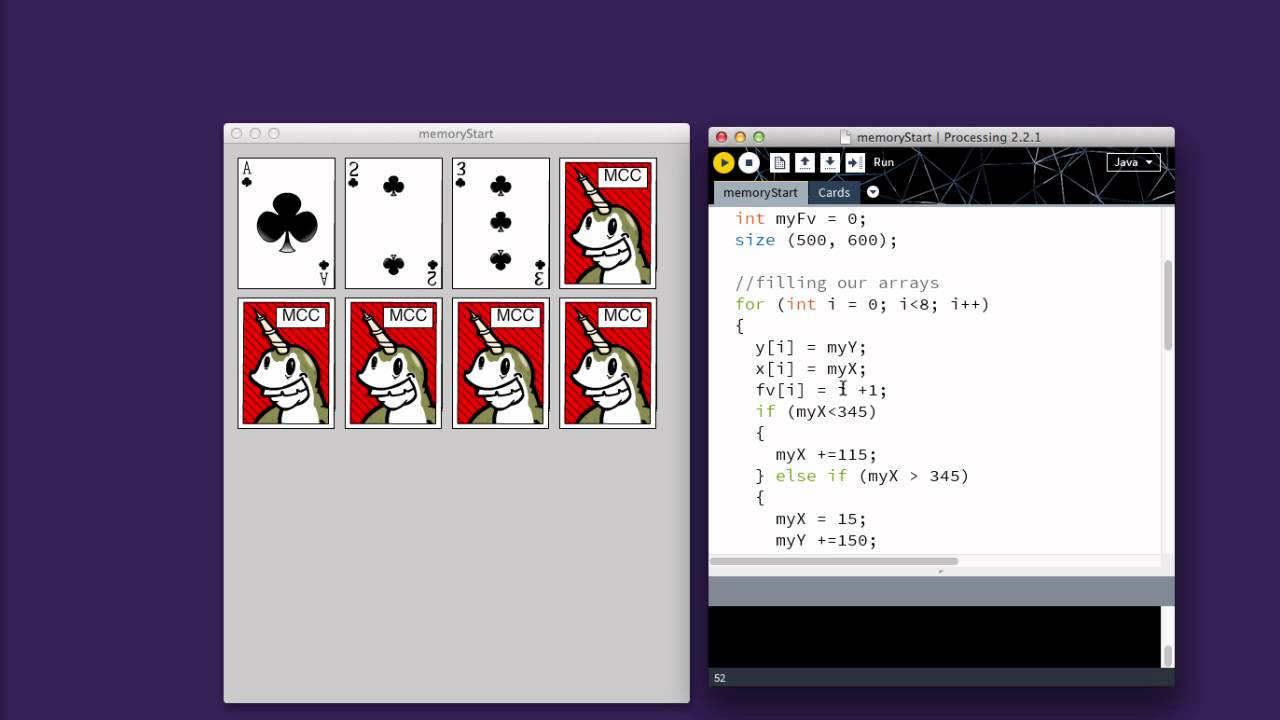Select the 3 of clubs card

(501, 223)
